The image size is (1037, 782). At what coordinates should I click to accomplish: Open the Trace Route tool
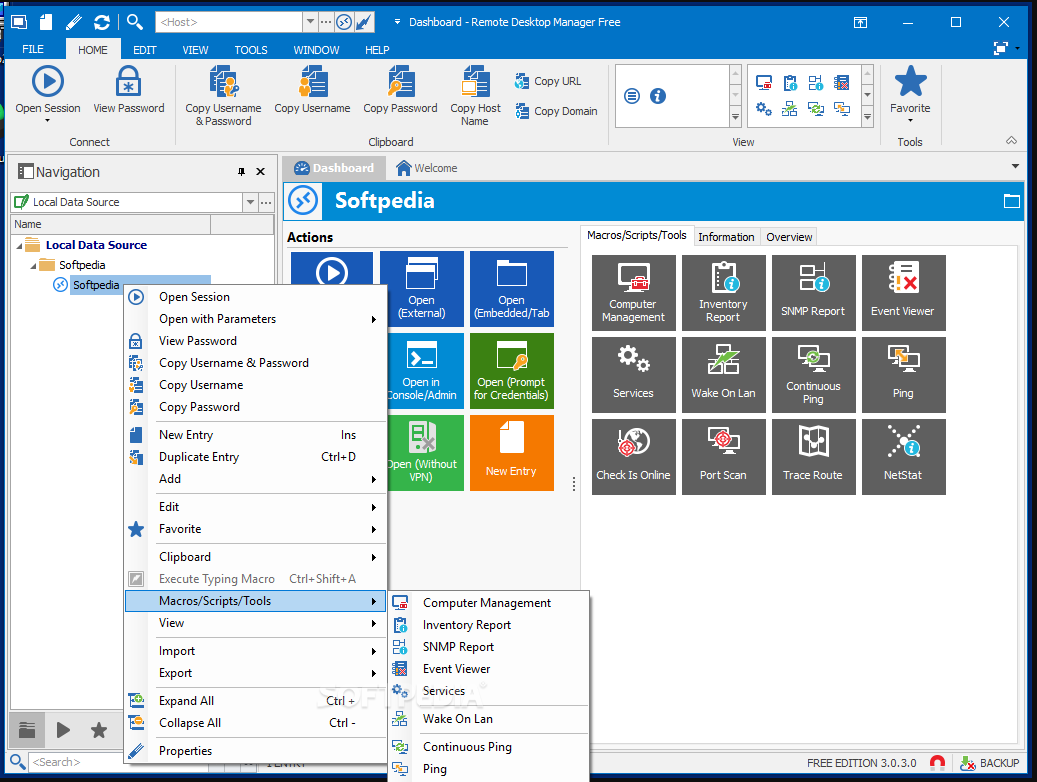point(814,457)
